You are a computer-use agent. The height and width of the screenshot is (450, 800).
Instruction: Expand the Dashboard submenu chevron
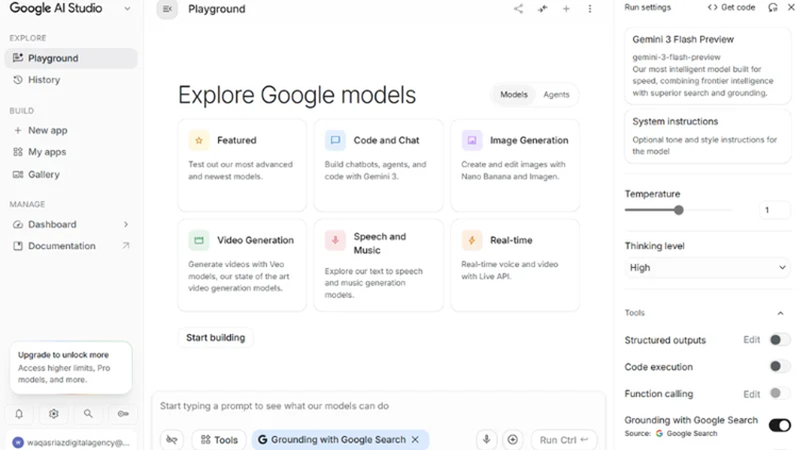click(x=126, y=224)
